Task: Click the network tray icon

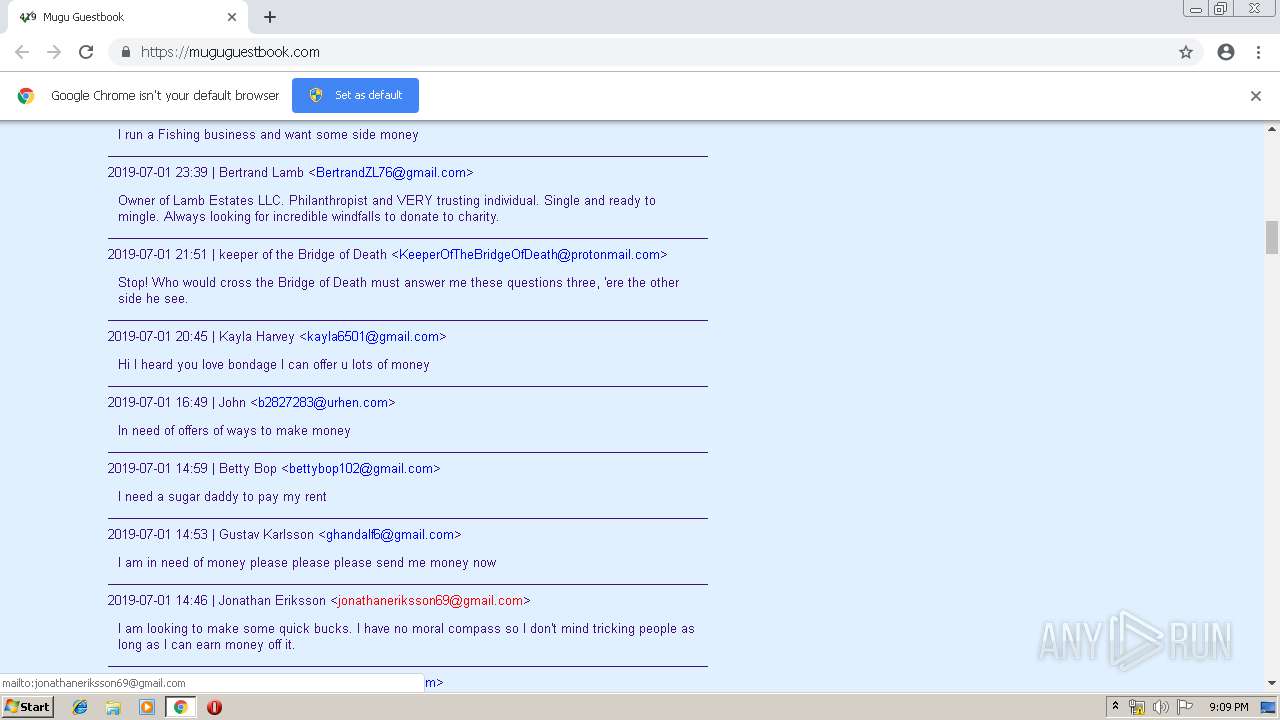Action: [1137, 707]
